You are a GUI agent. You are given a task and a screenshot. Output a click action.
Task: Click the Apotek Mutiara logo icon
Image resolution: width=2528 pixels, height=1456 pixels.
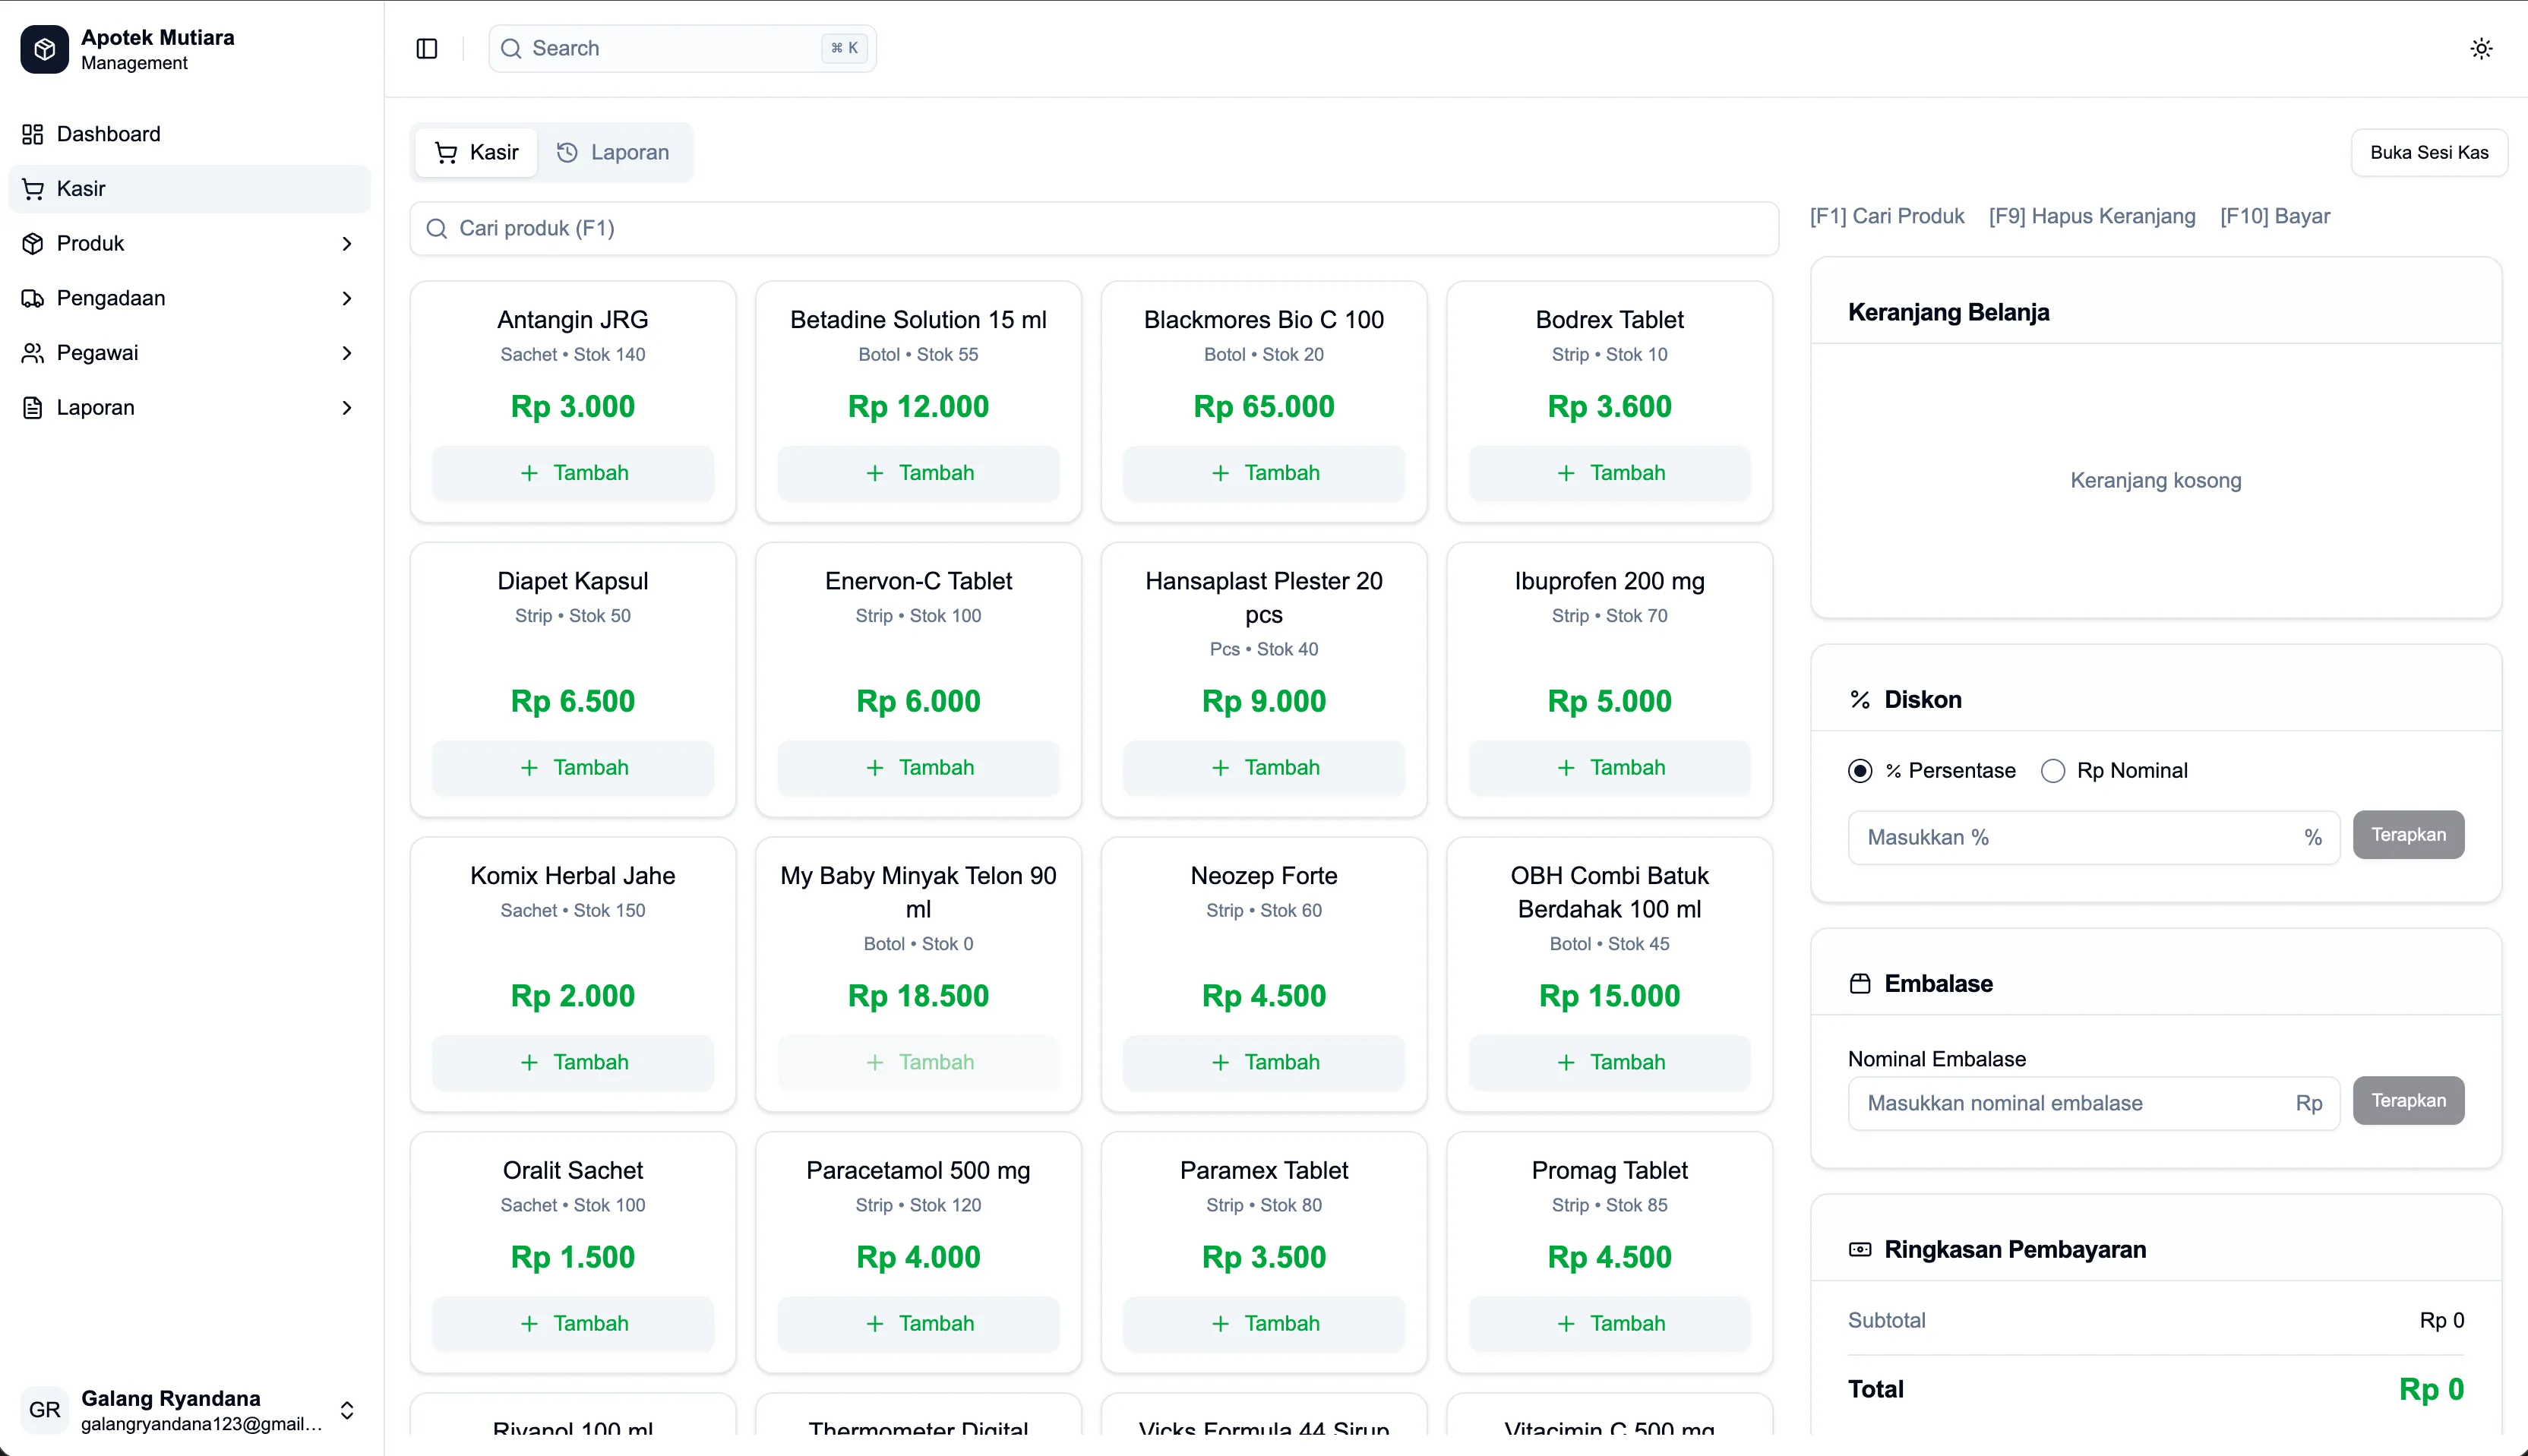pos(44,49)
